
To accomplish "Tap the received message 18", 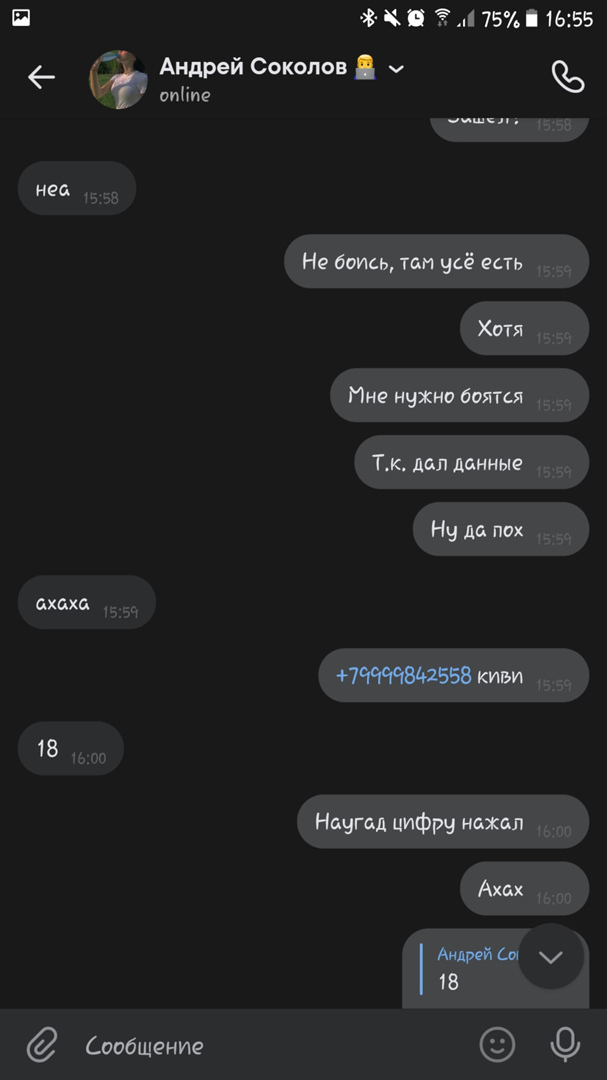I will point(70,749).
